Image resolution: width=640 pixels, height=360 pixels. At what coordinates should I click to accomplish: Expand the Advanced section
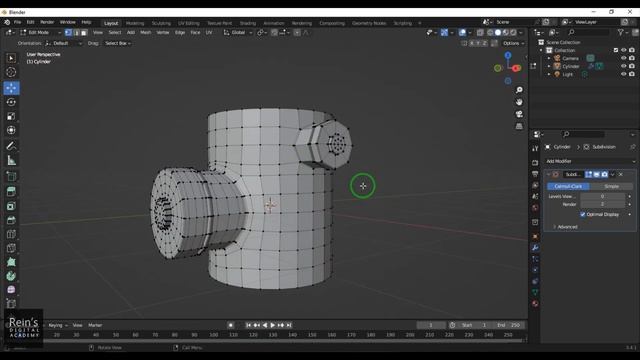[565, 227]
